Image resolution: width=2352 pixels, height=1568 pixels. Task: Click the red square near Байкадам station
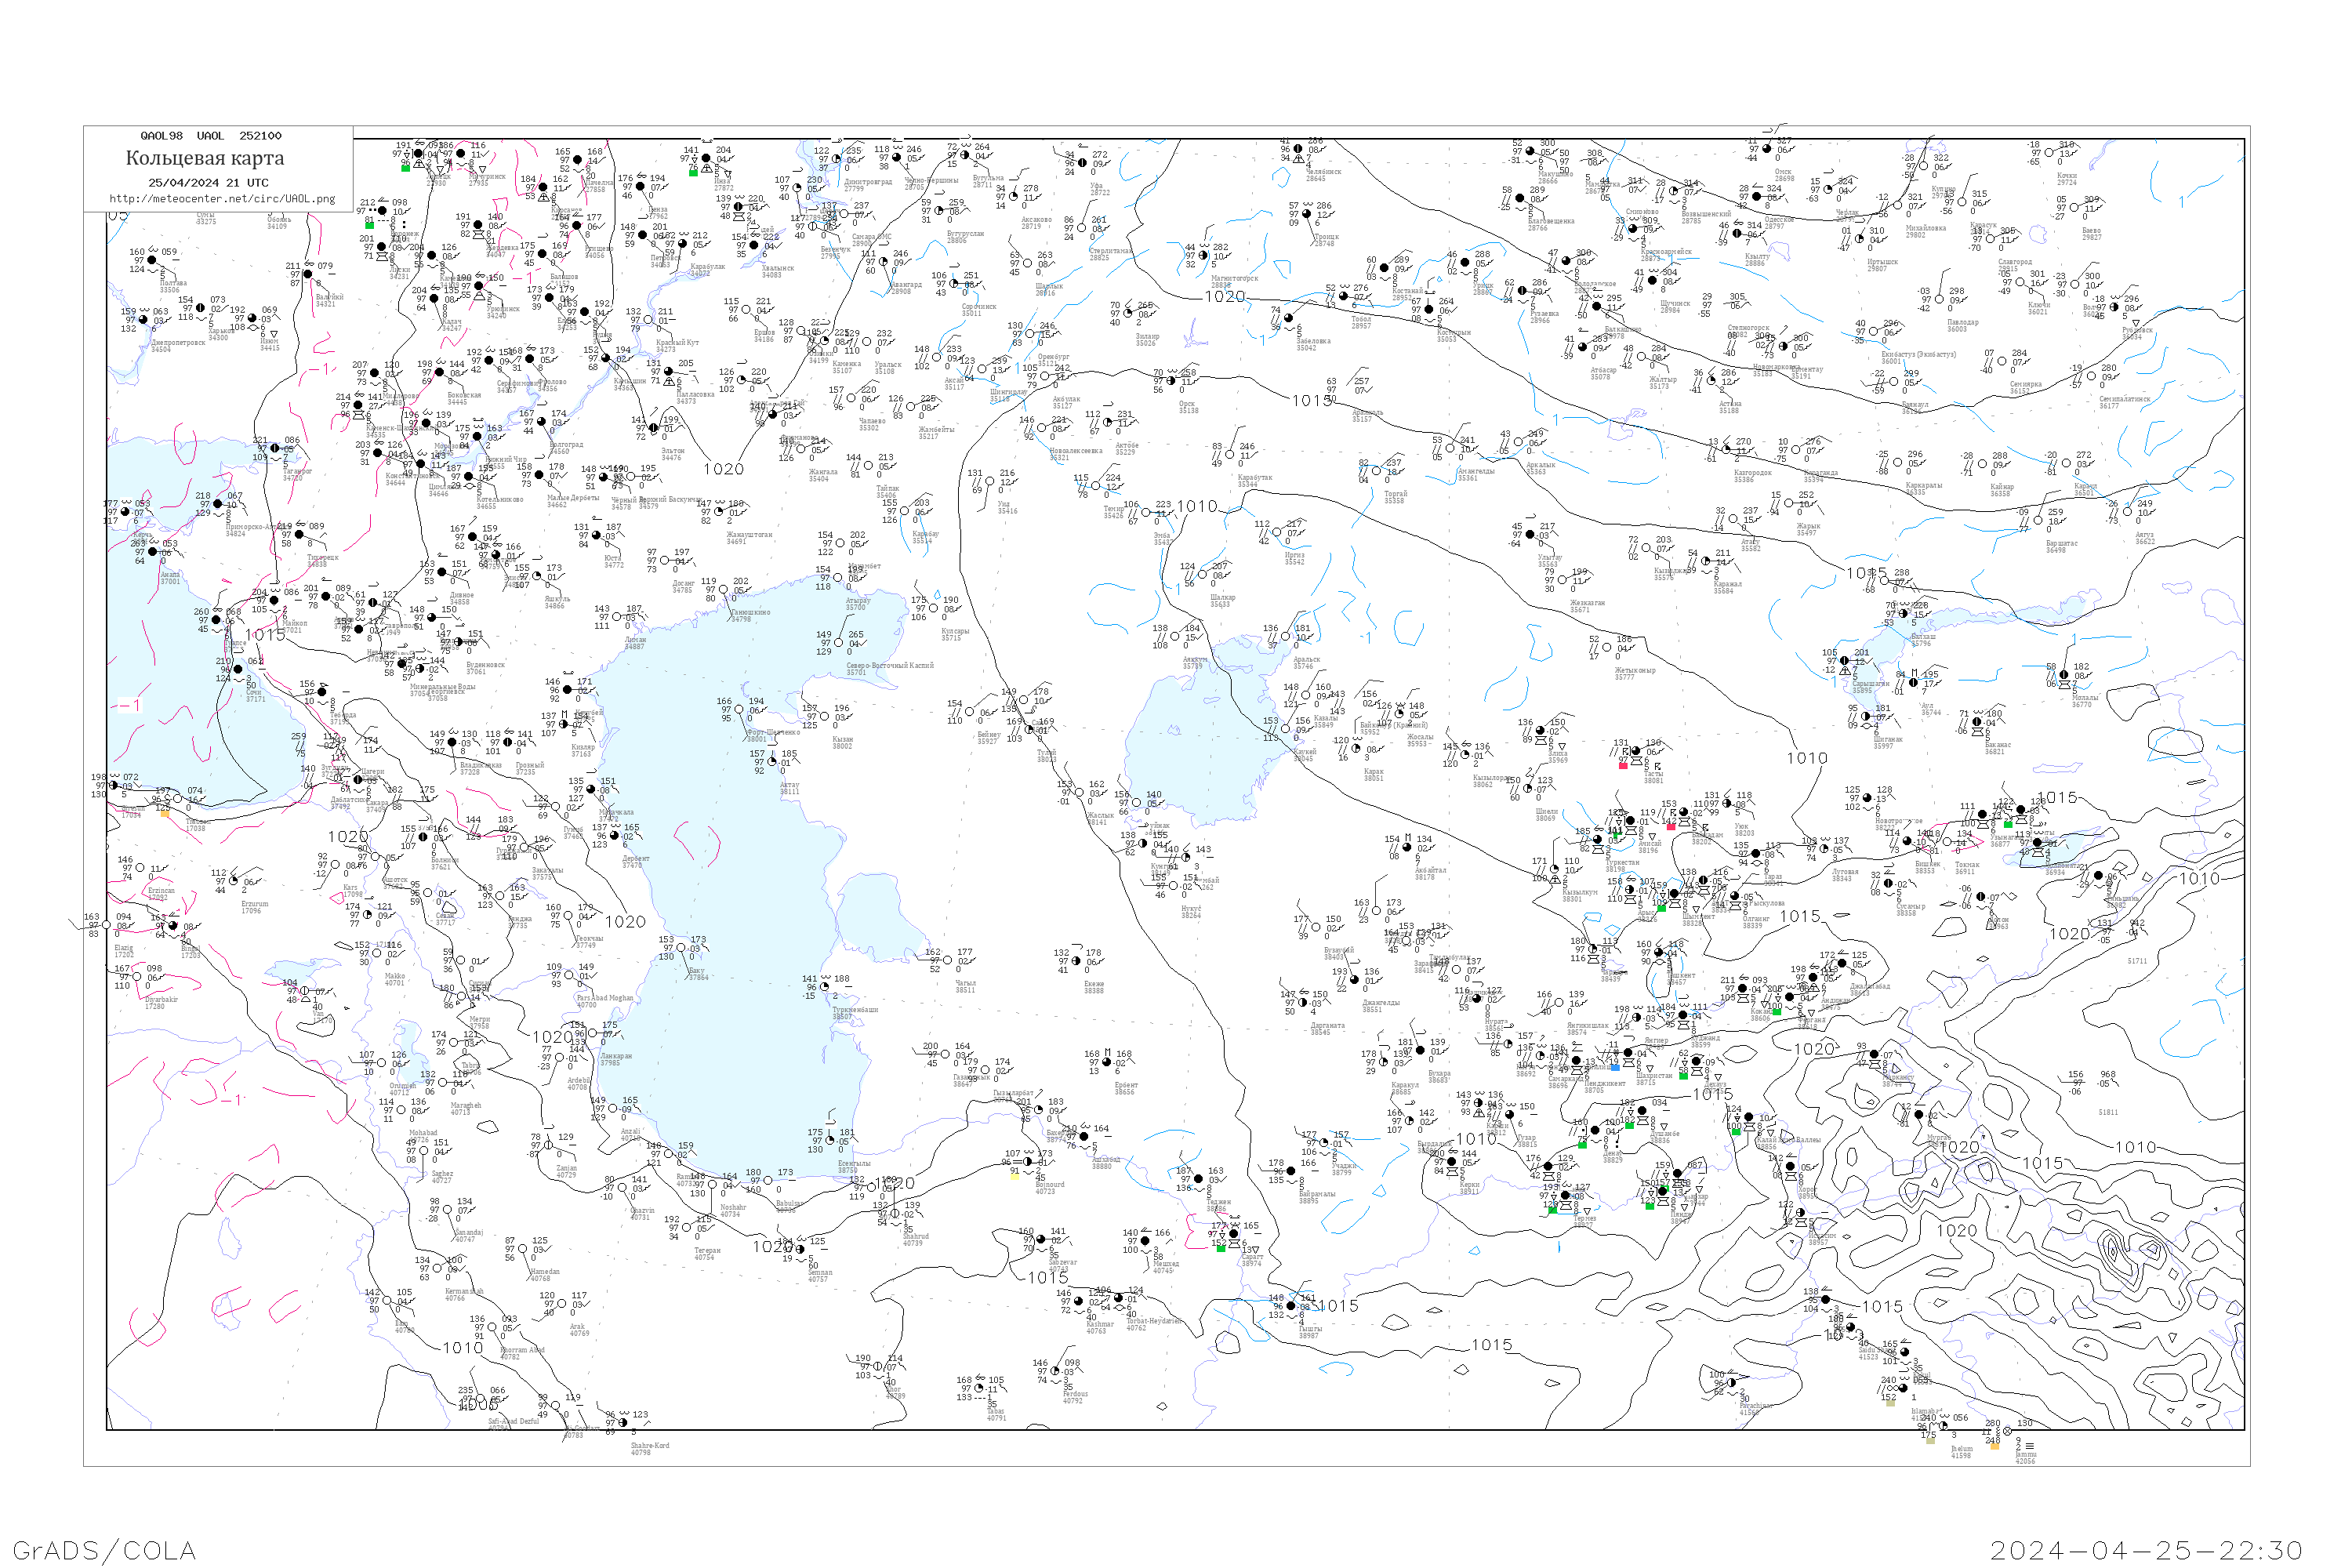[x=1671, y=826]
